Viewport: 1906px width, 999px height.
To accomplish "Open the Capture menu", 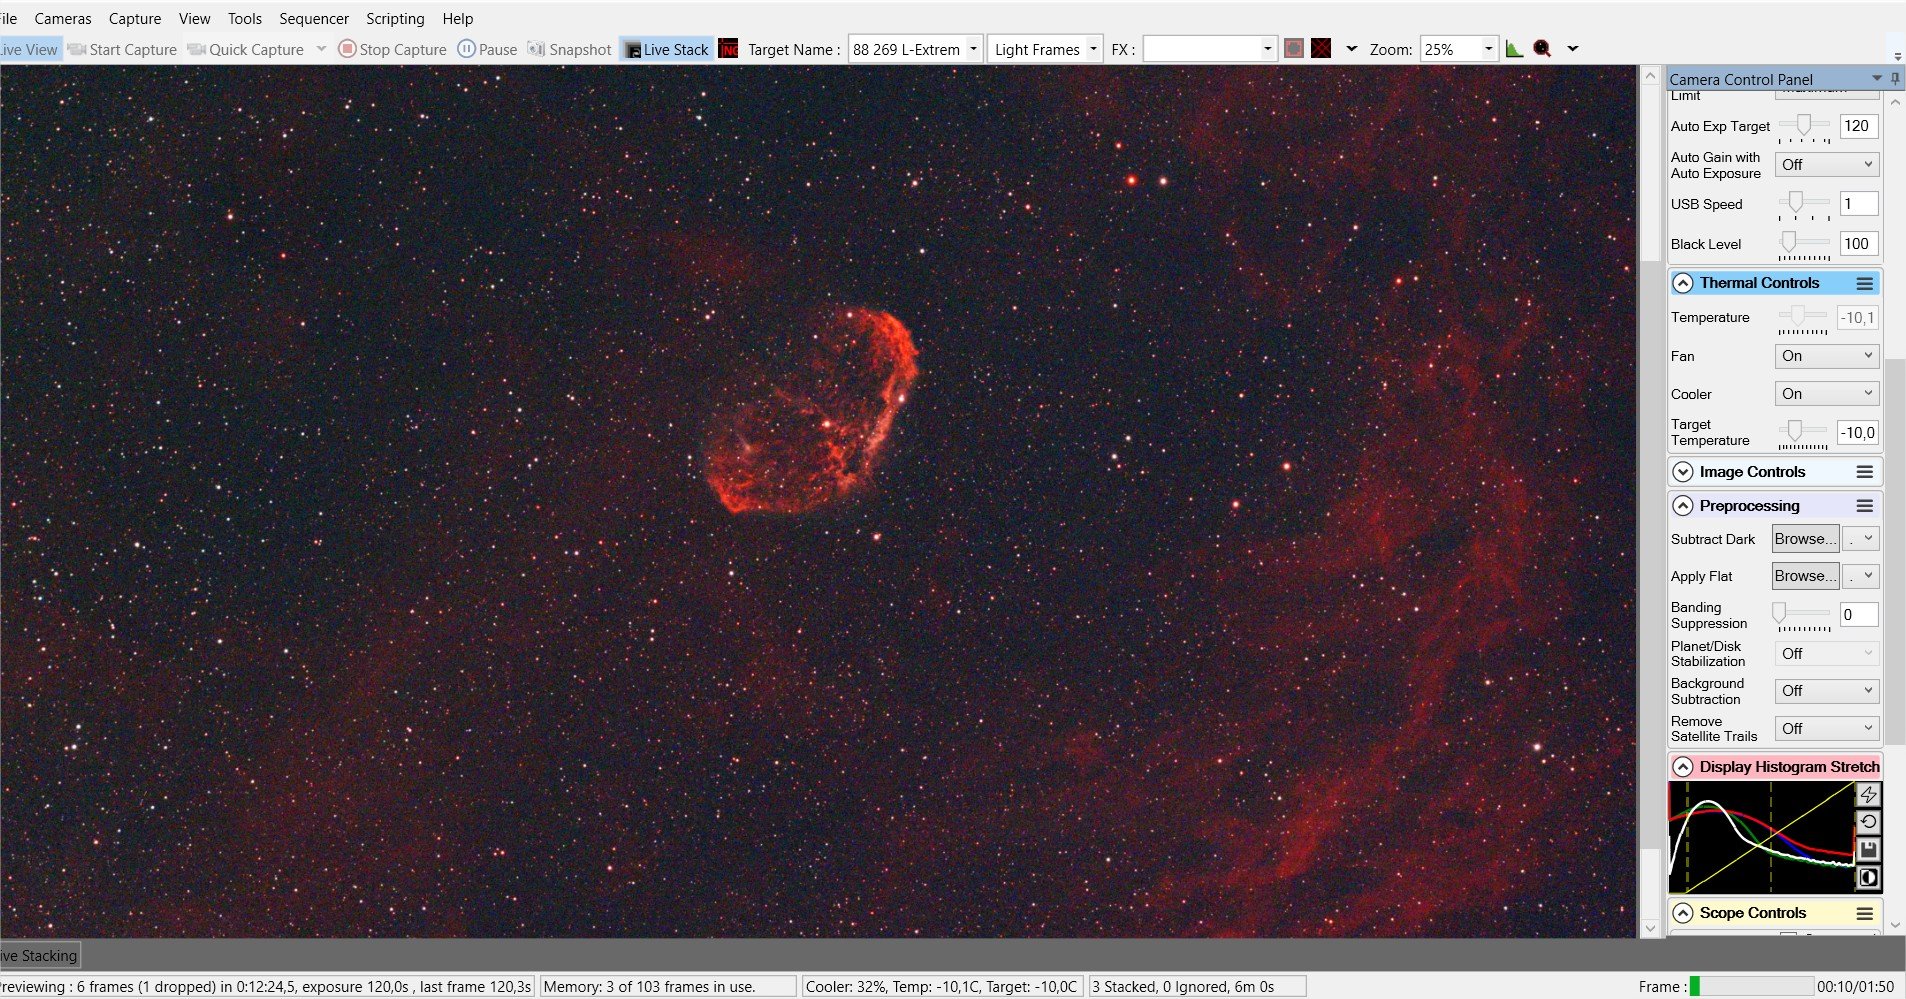I will (x=135, y=19).
